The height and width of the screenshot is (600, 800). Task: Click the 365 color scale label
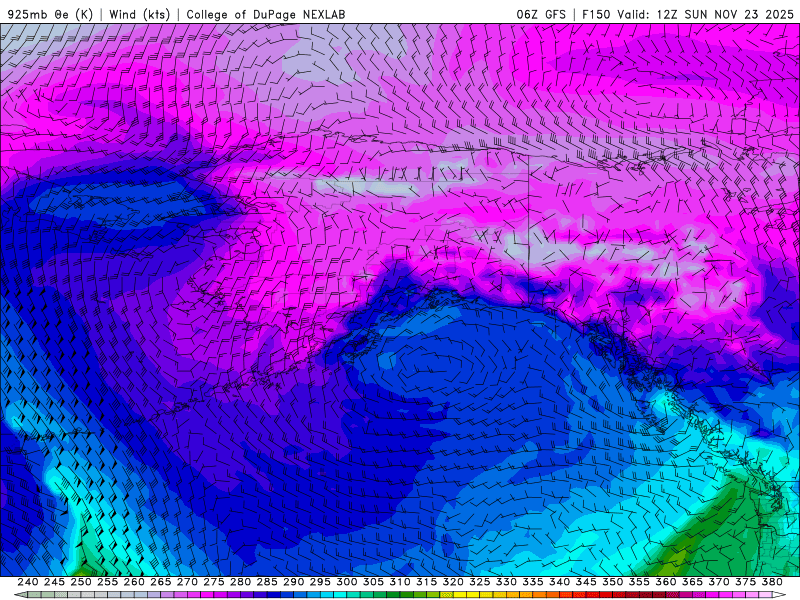click(x=692, y=582)
